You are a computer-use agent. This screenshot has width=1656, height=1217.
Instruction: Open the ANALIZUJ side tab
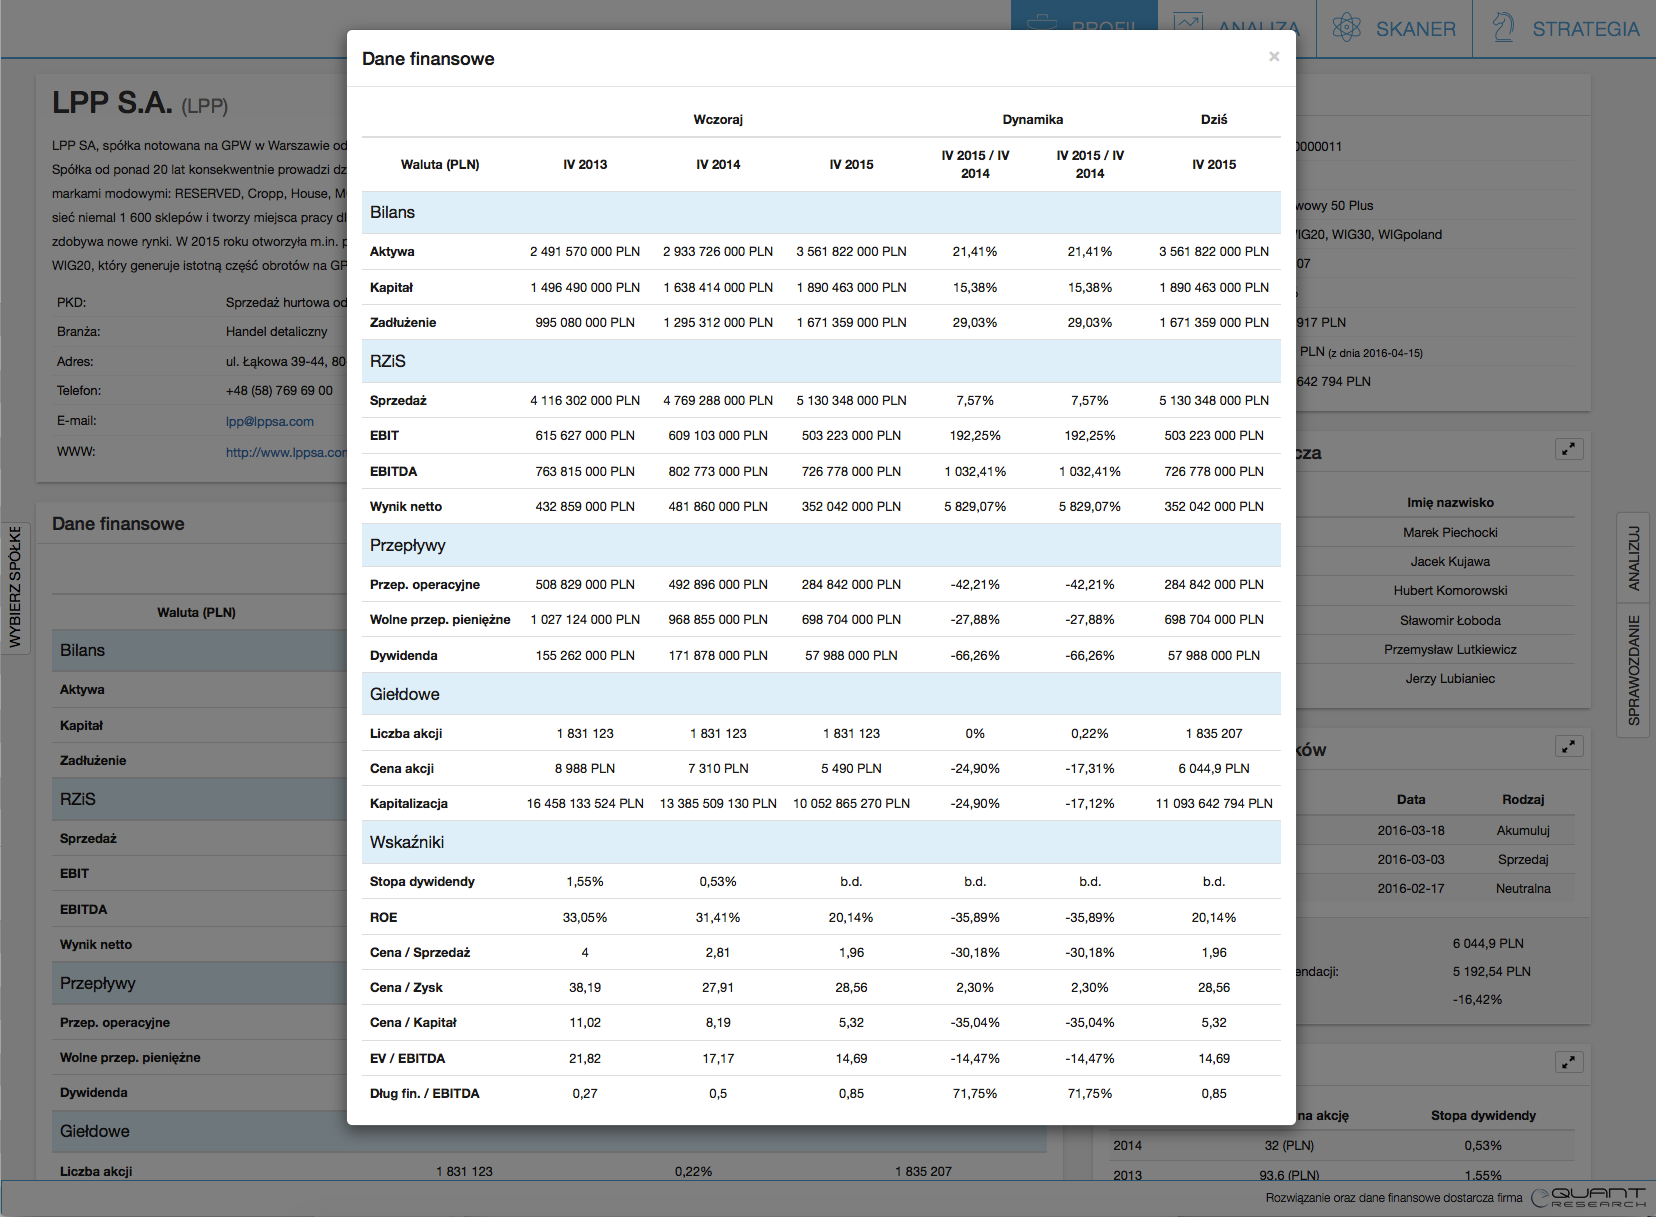(1633, 557)
